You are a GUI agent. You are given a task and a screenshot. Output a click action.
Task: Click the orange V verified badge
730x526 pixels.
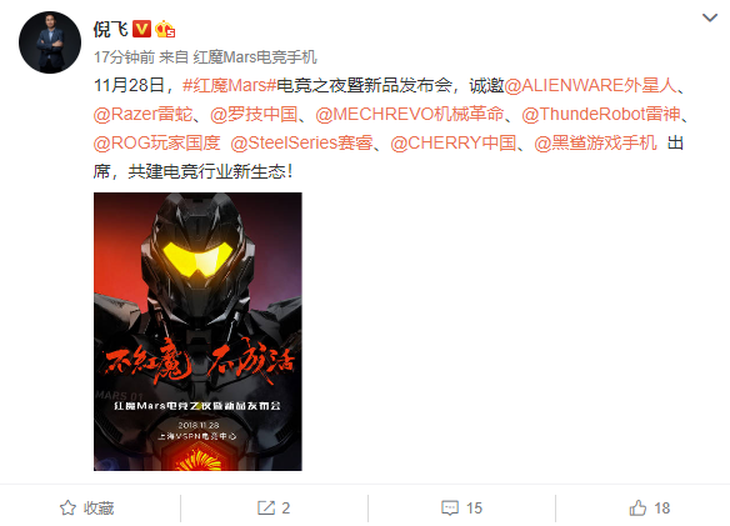click(142, 29)
